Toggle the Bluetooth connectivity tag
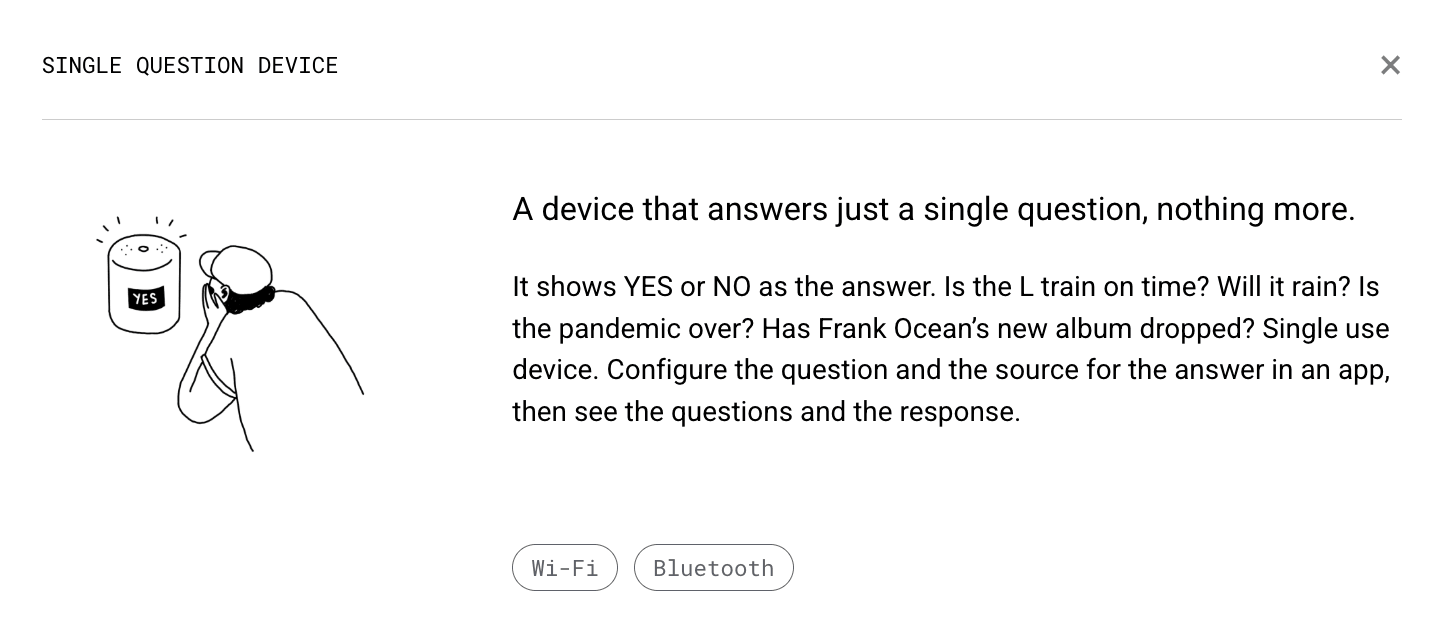The height and width of the screenshot is (634, 1450). tap(713, 567)
